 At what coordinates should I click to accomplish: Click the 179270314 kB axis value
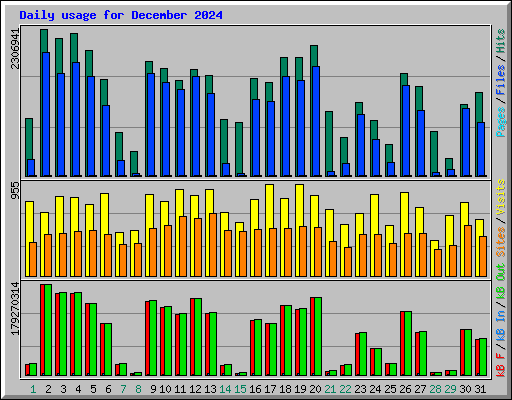(15, 308)
